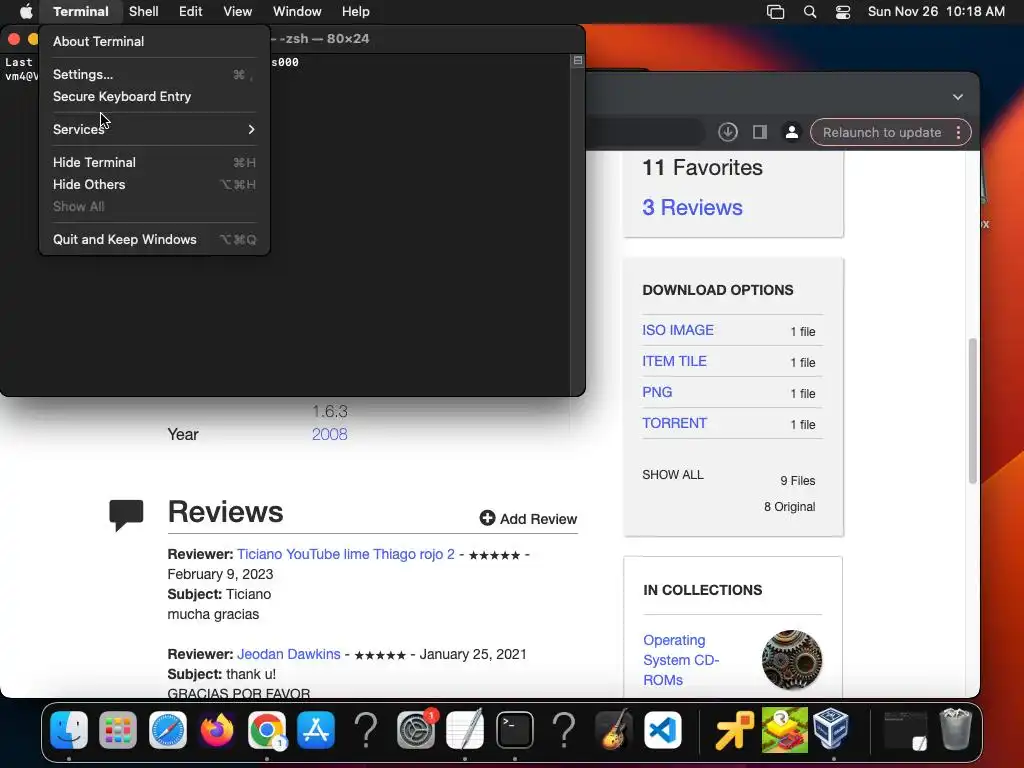Click the 11 Favorites text
Viewport: 1024px width, 768px height.
(x=702, y=168)
